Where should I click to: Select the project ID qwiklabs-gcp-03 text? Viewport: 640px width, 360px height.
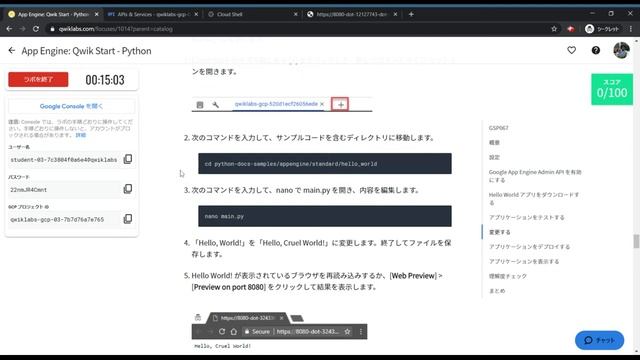coord(57,220)
